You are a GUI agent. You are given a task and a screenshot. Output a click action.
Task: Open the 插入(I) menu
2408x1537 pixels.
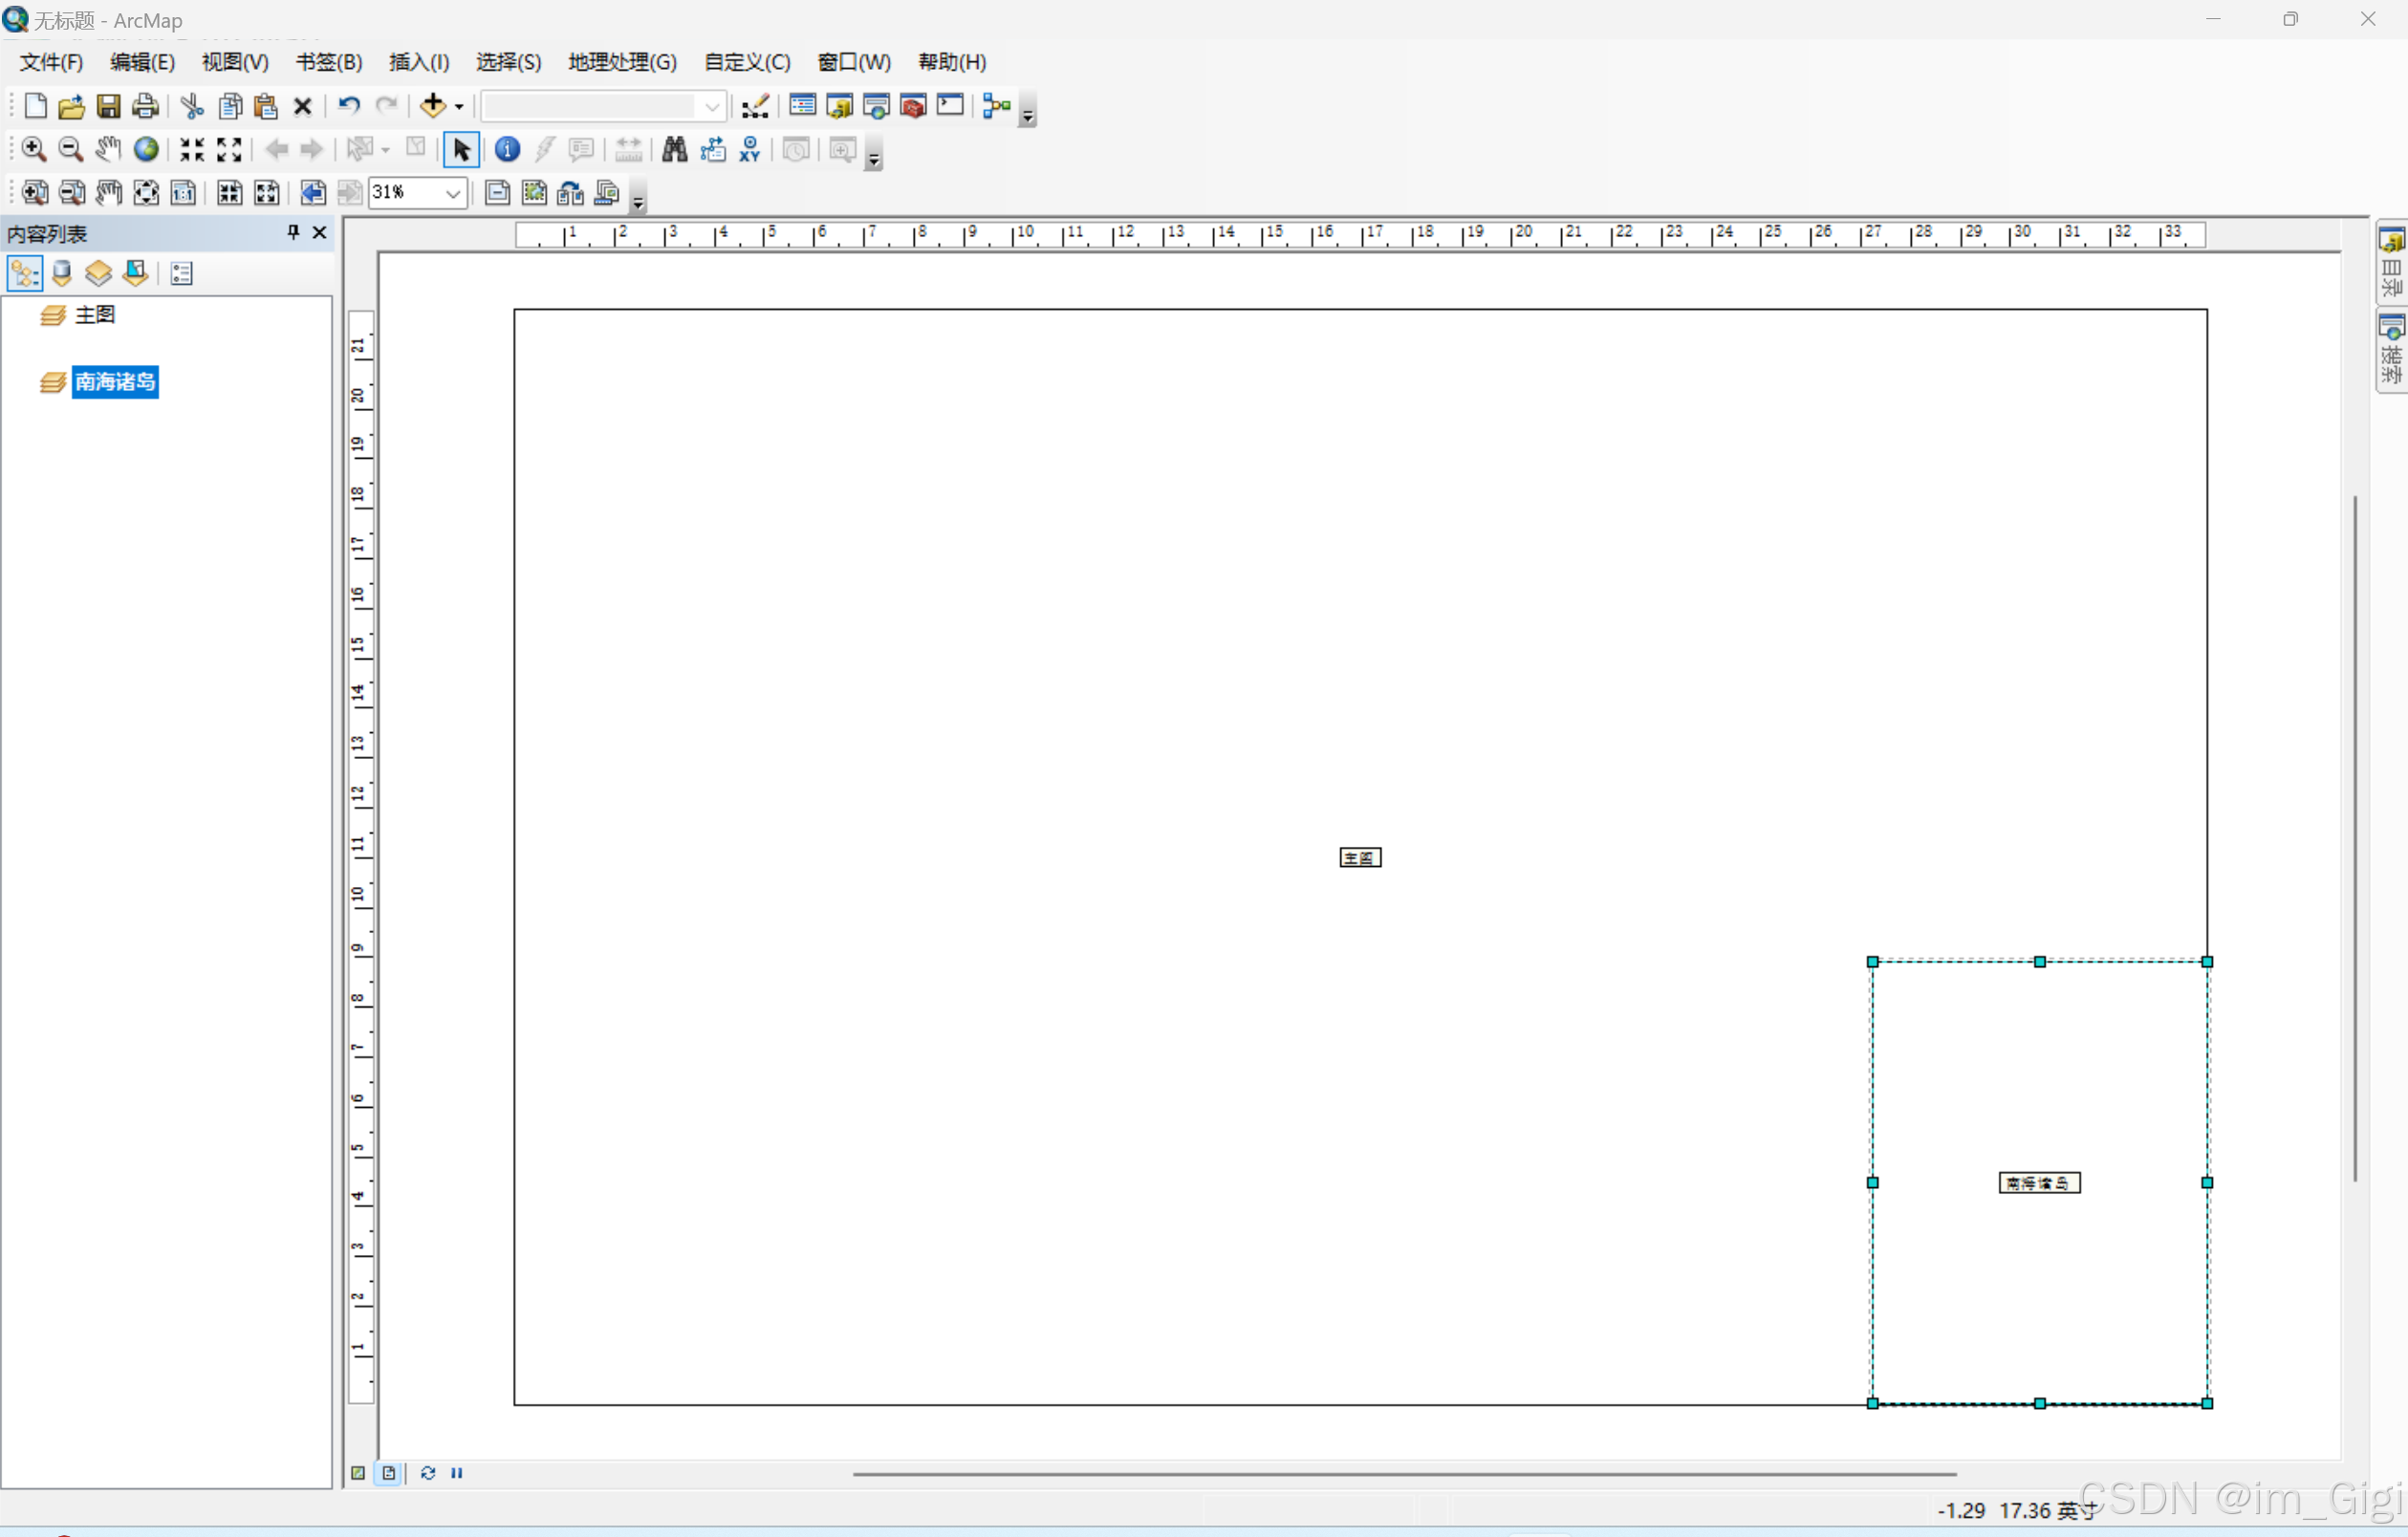[419, 62]
